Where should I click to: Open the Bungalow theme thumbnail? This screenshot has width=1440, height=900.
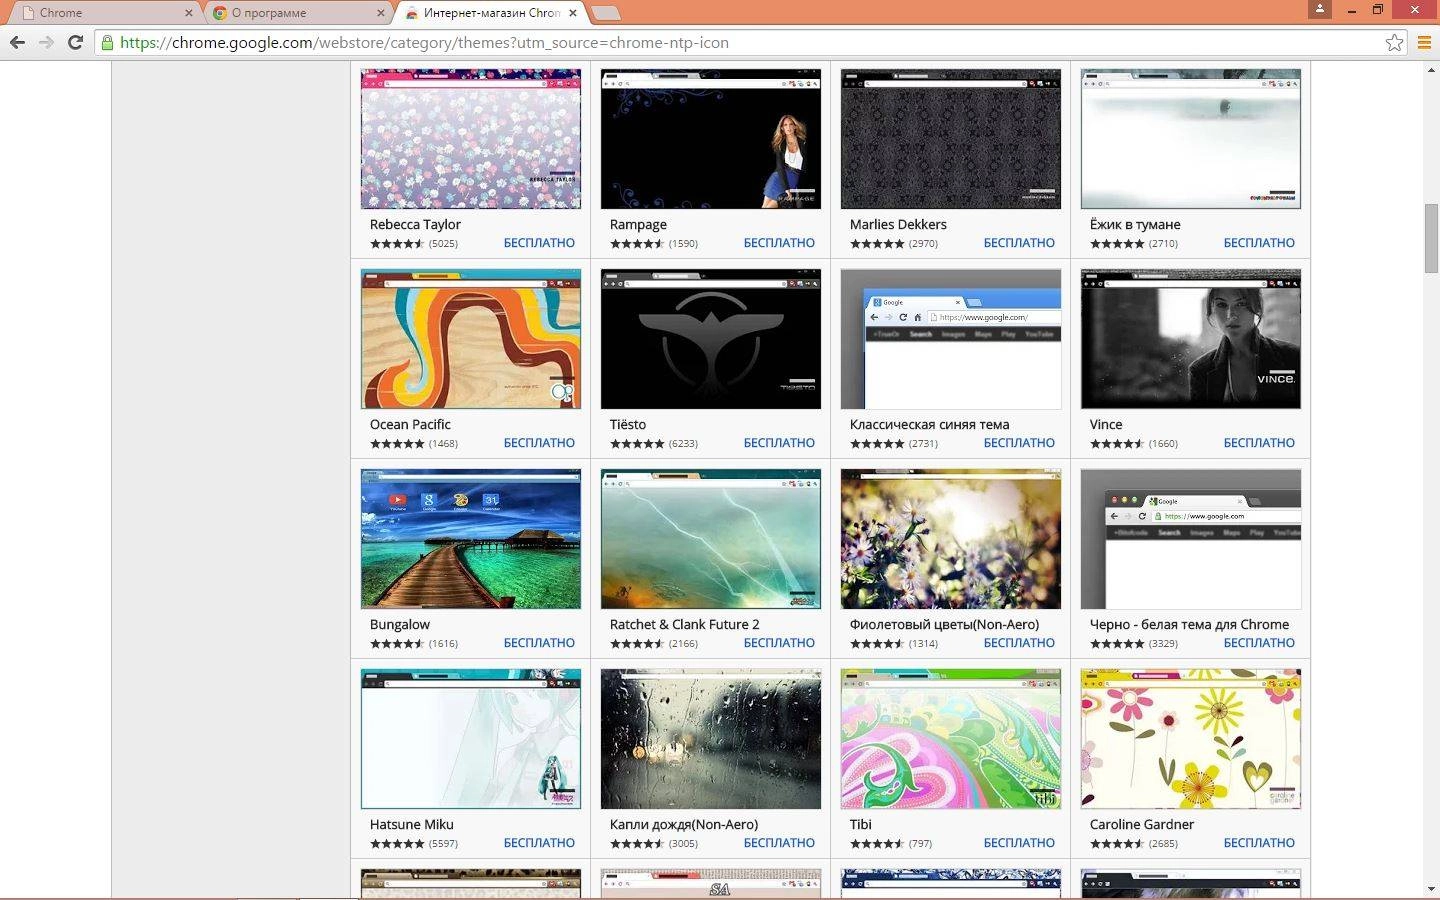(x=471, y=539)
